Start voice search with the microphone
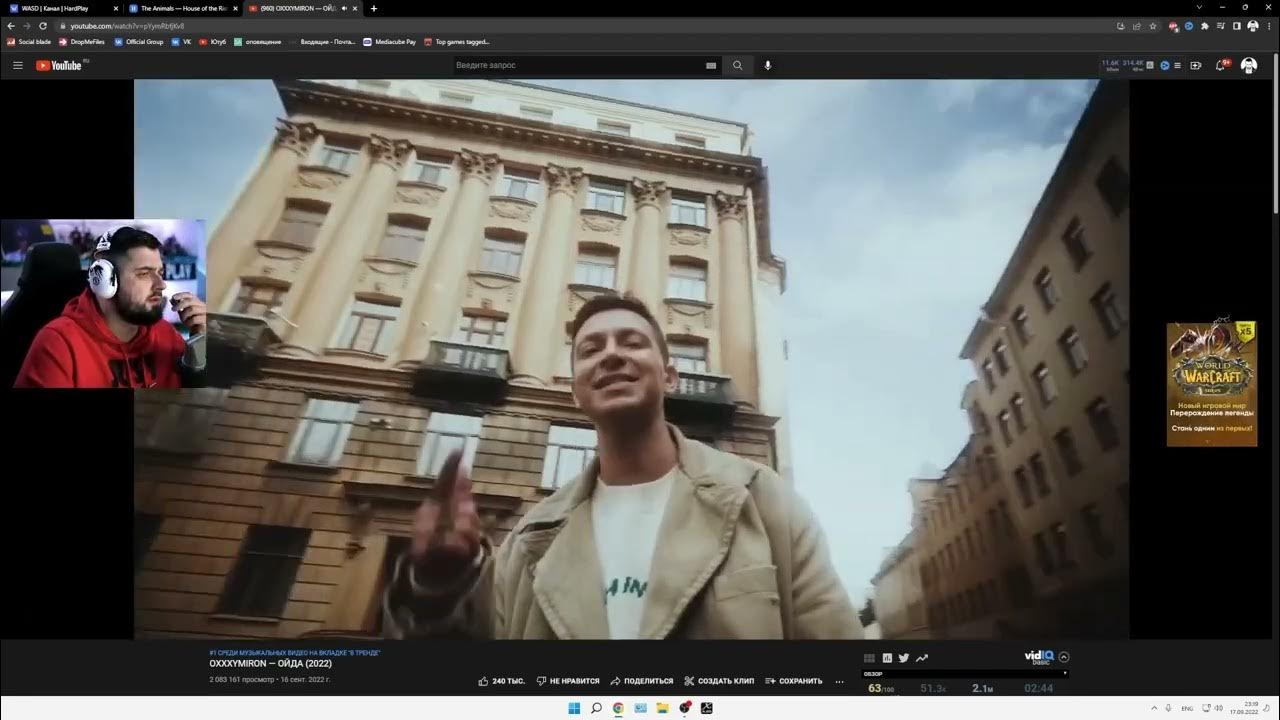This screenshot has width=1280, height=720. tap(768, 65)
